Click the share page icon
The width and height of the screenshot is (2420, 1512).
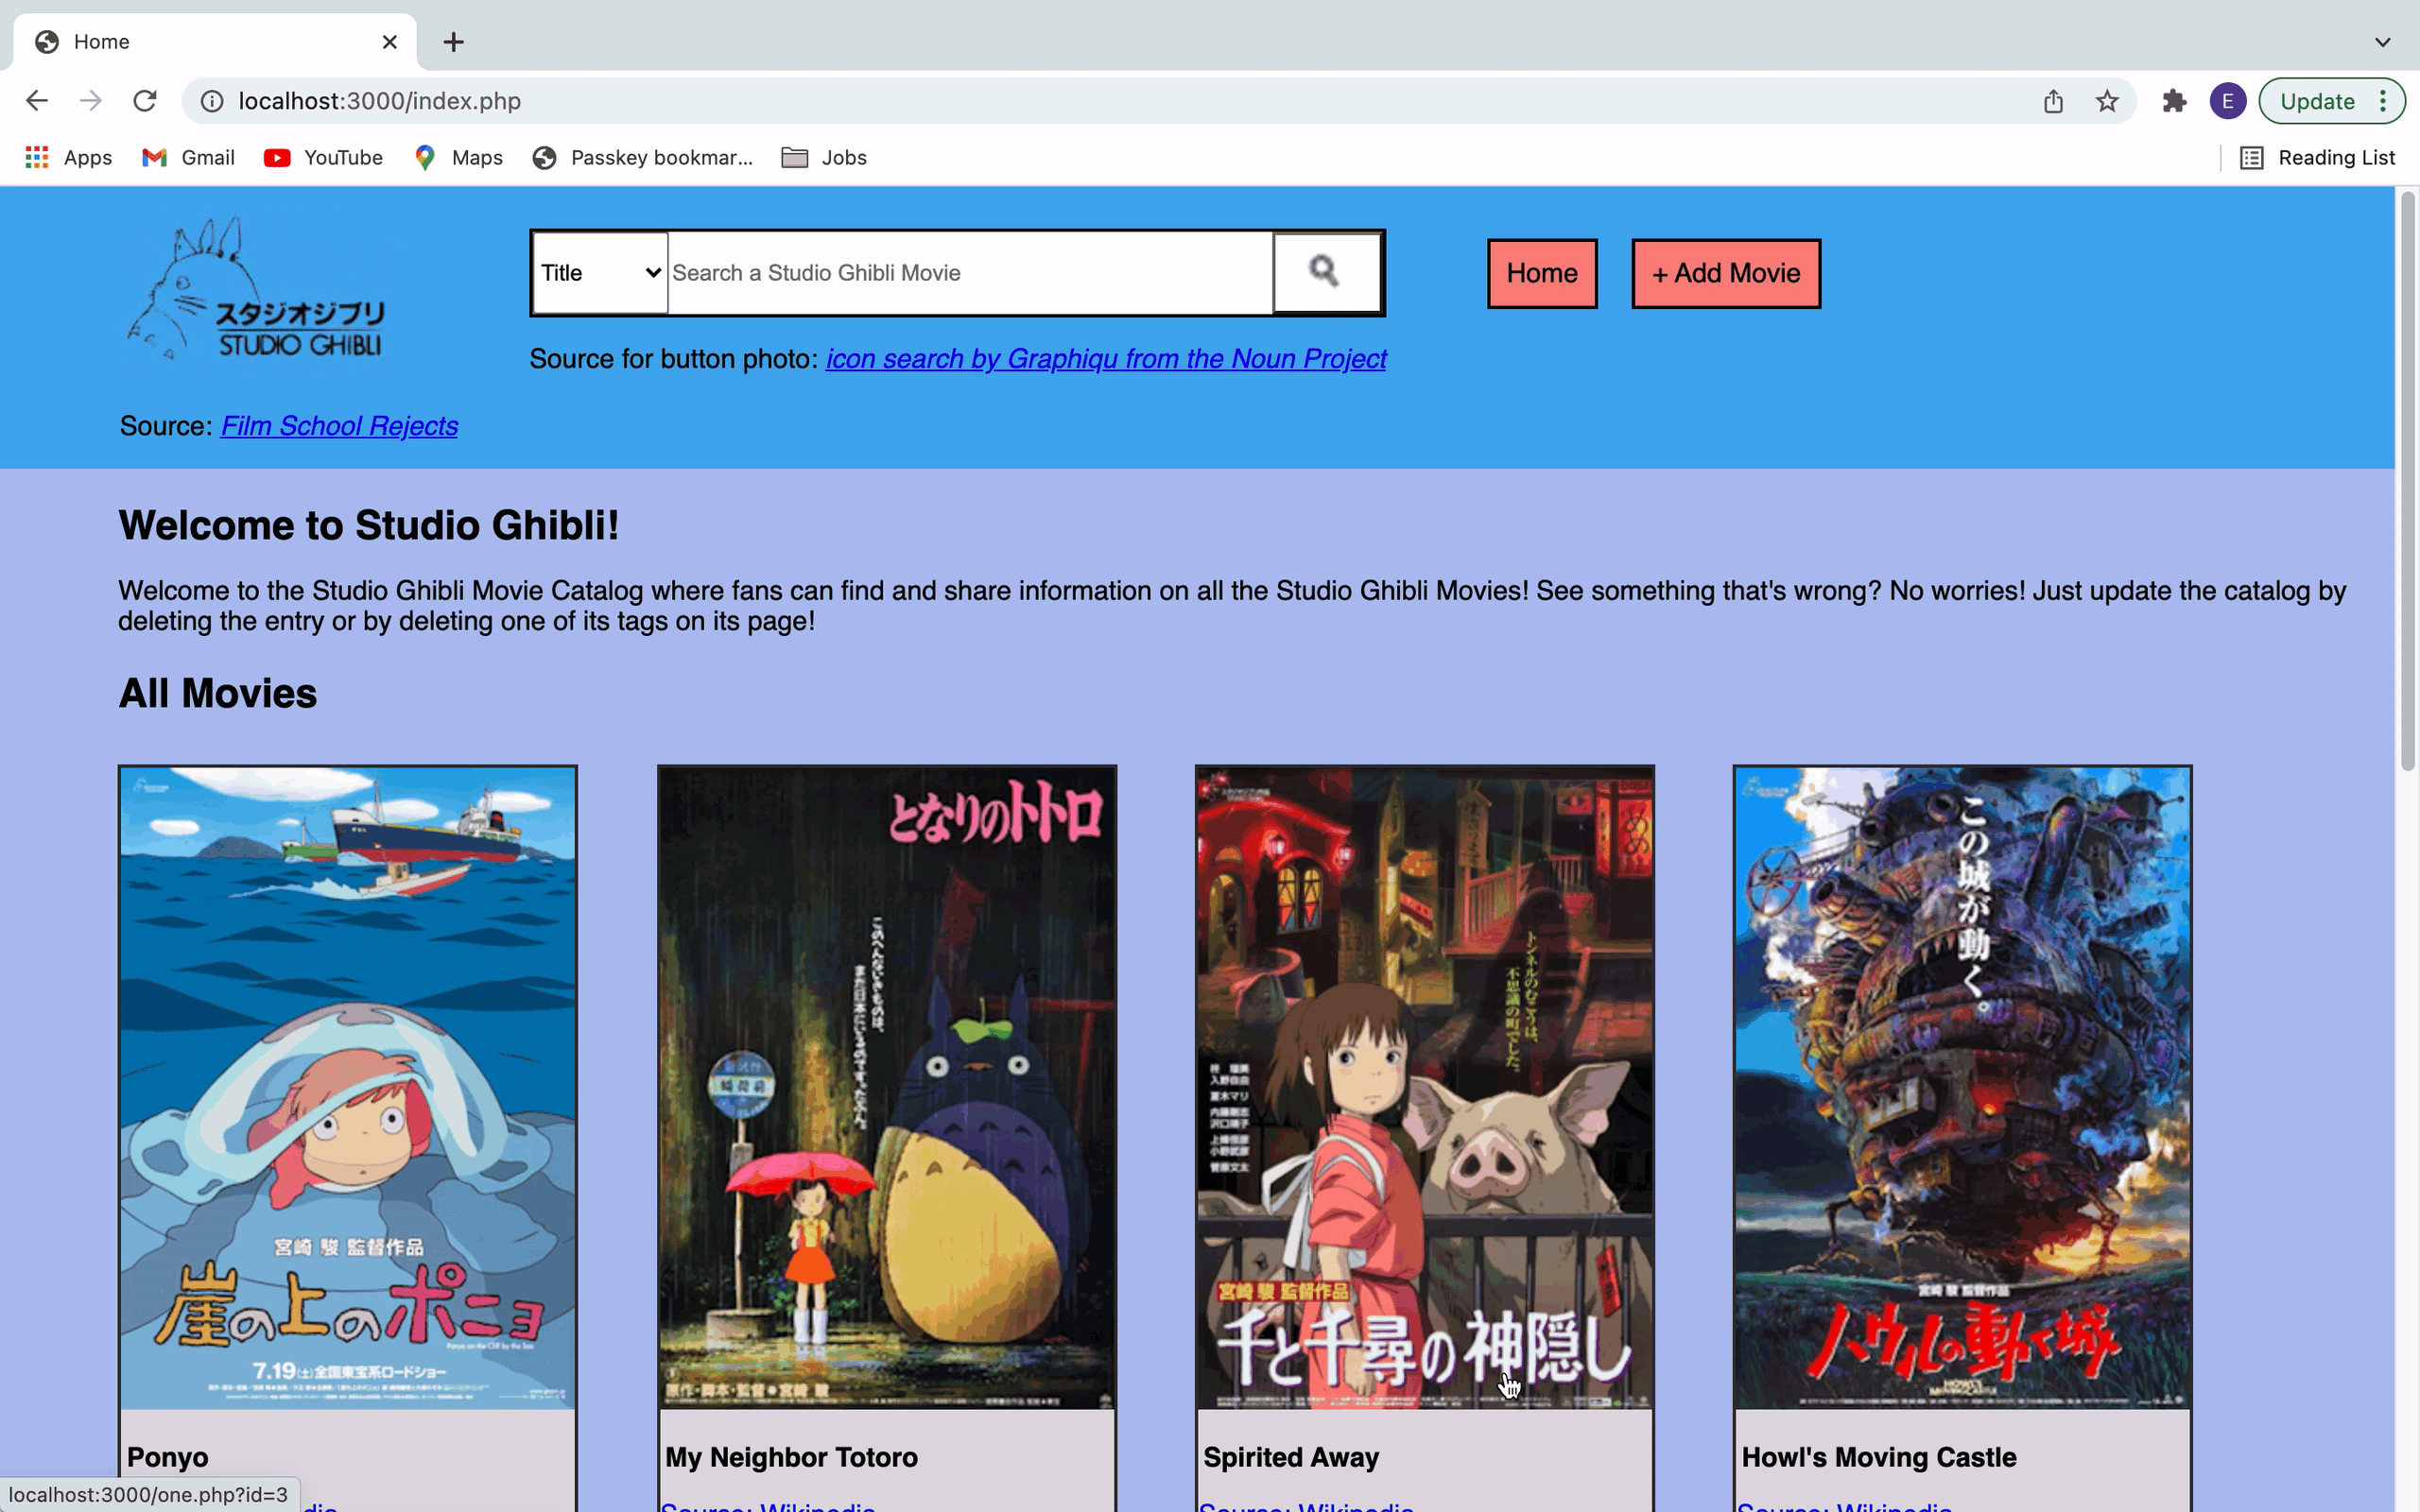(2053, 101)
